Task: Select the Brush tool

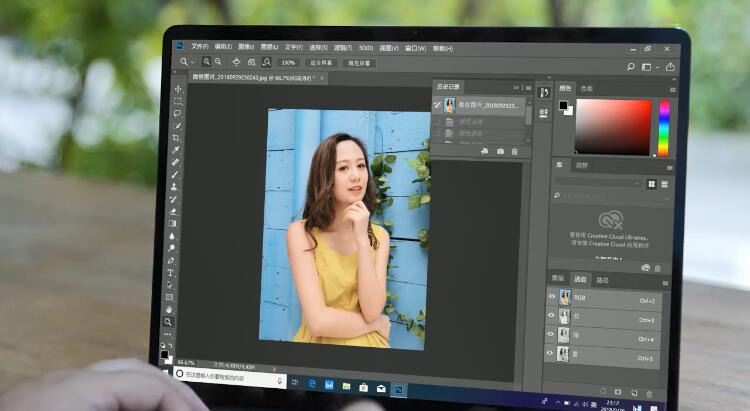Action: coord(175,175)
